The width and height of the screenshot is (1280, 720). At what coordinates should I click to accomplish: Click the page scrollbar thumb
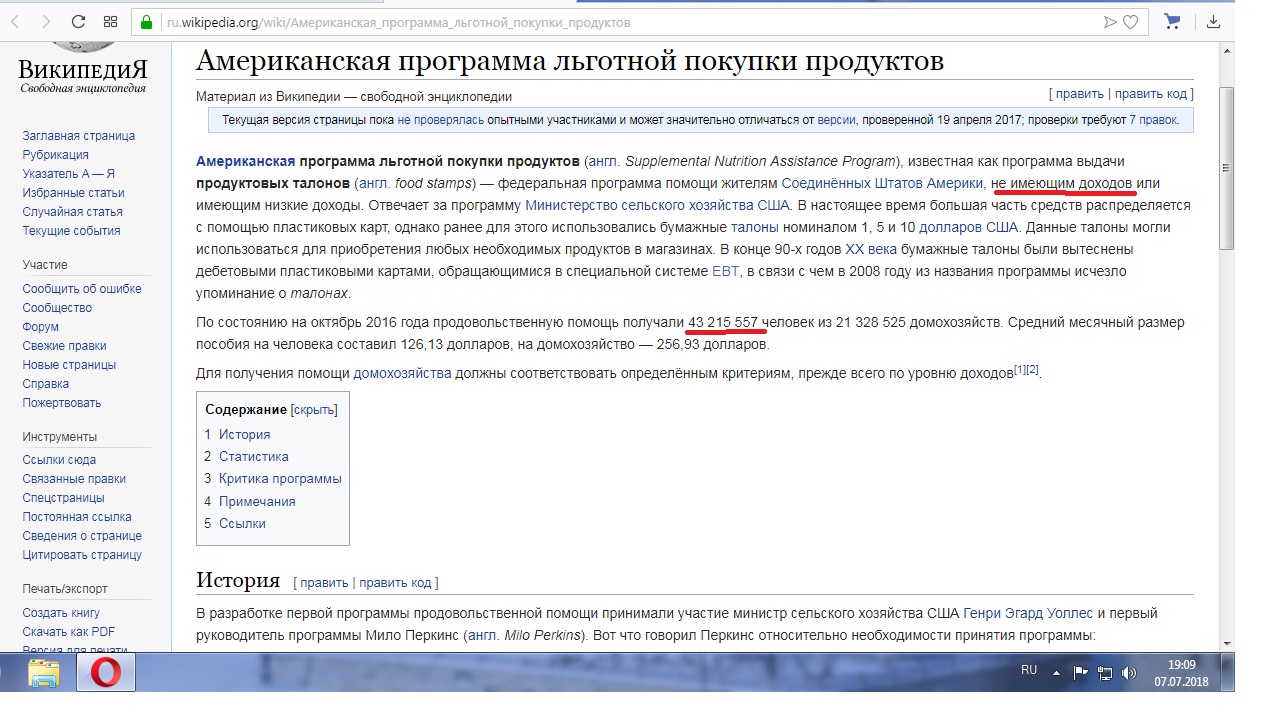(1227, 168)
